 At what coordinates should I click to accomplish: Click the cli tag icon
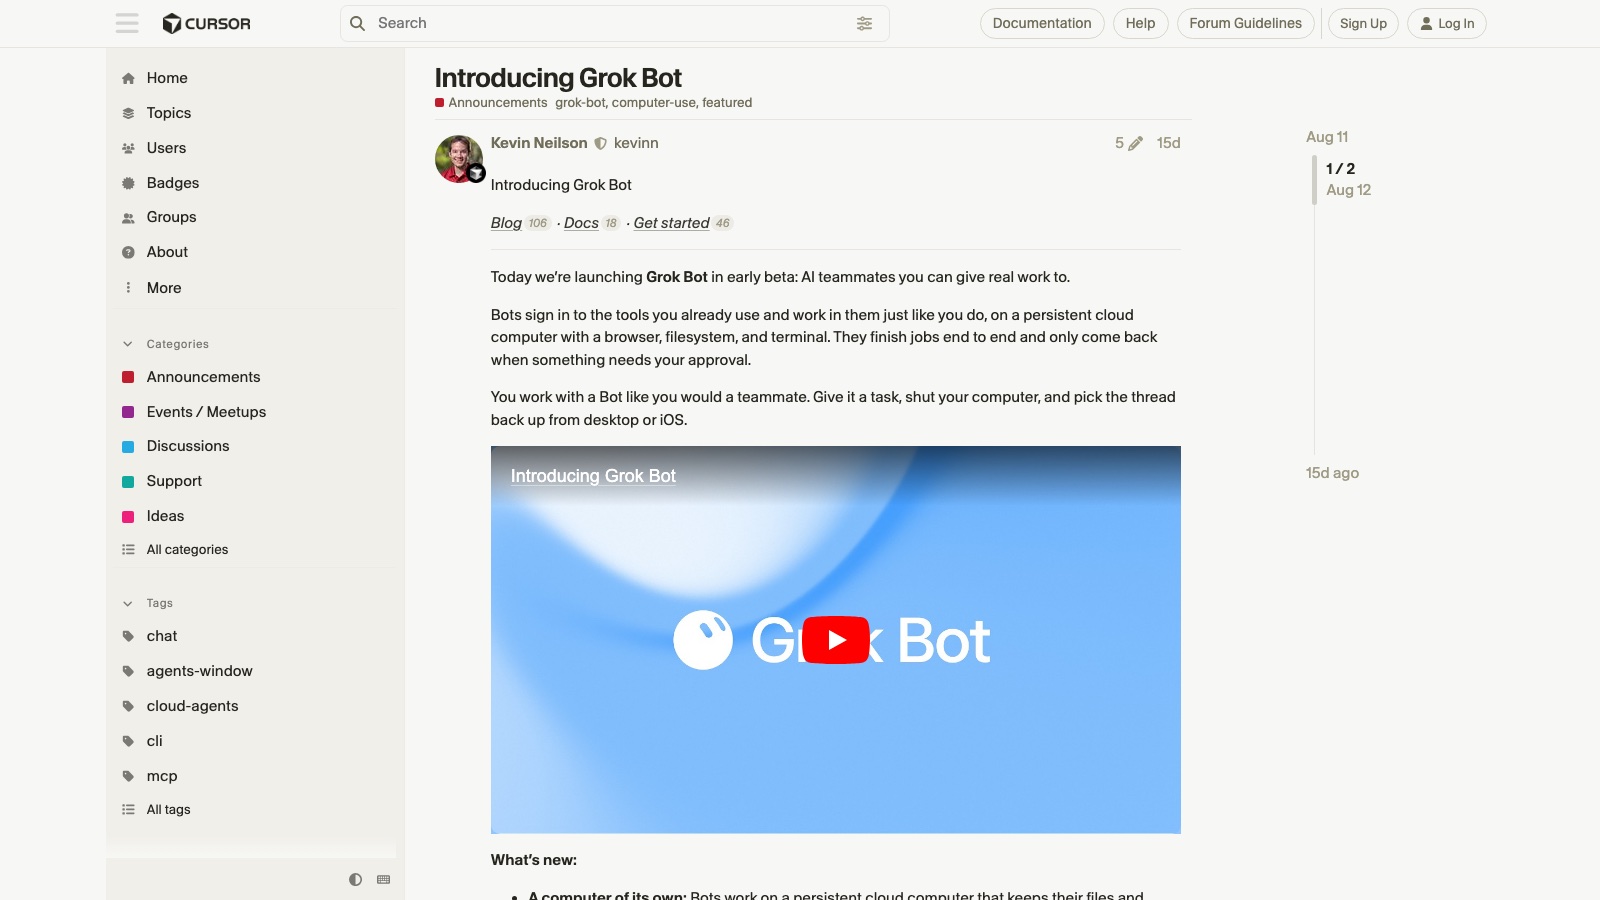click(x=128, y=741)
